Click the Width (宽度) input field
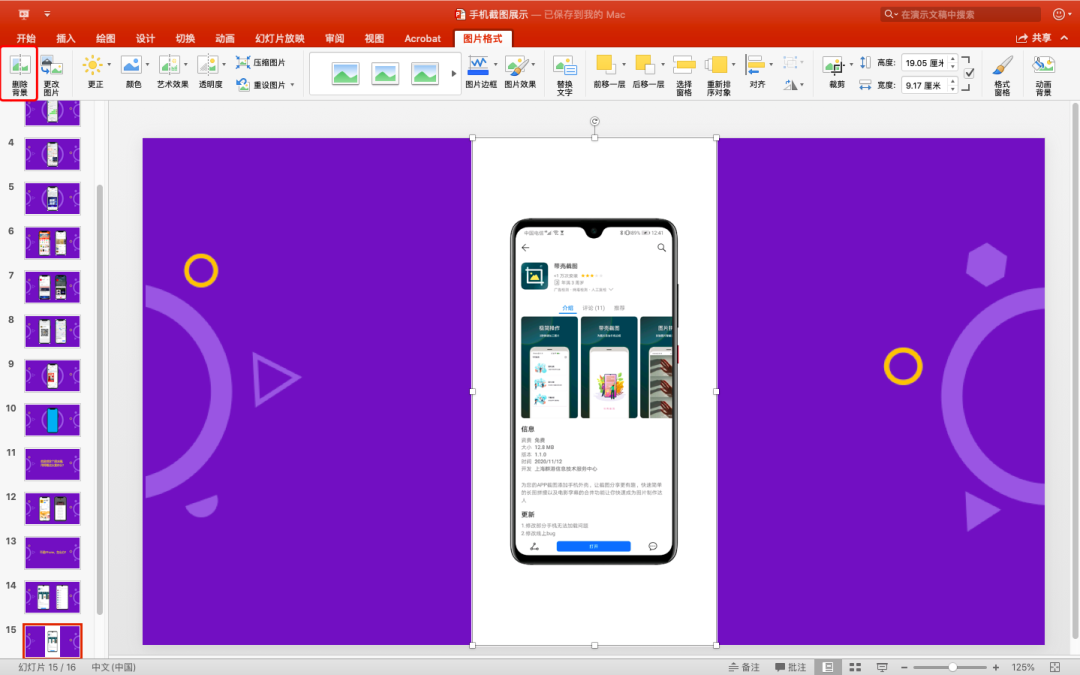 924,85
